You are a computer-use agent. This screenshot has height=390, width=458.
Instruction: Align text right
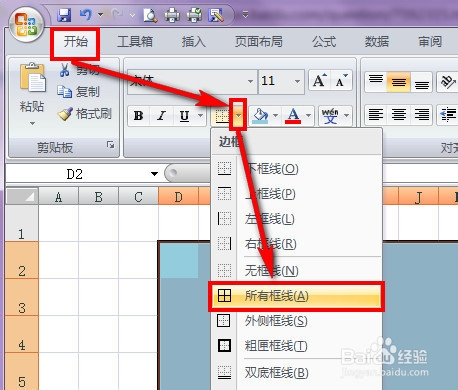pos(421,115)
